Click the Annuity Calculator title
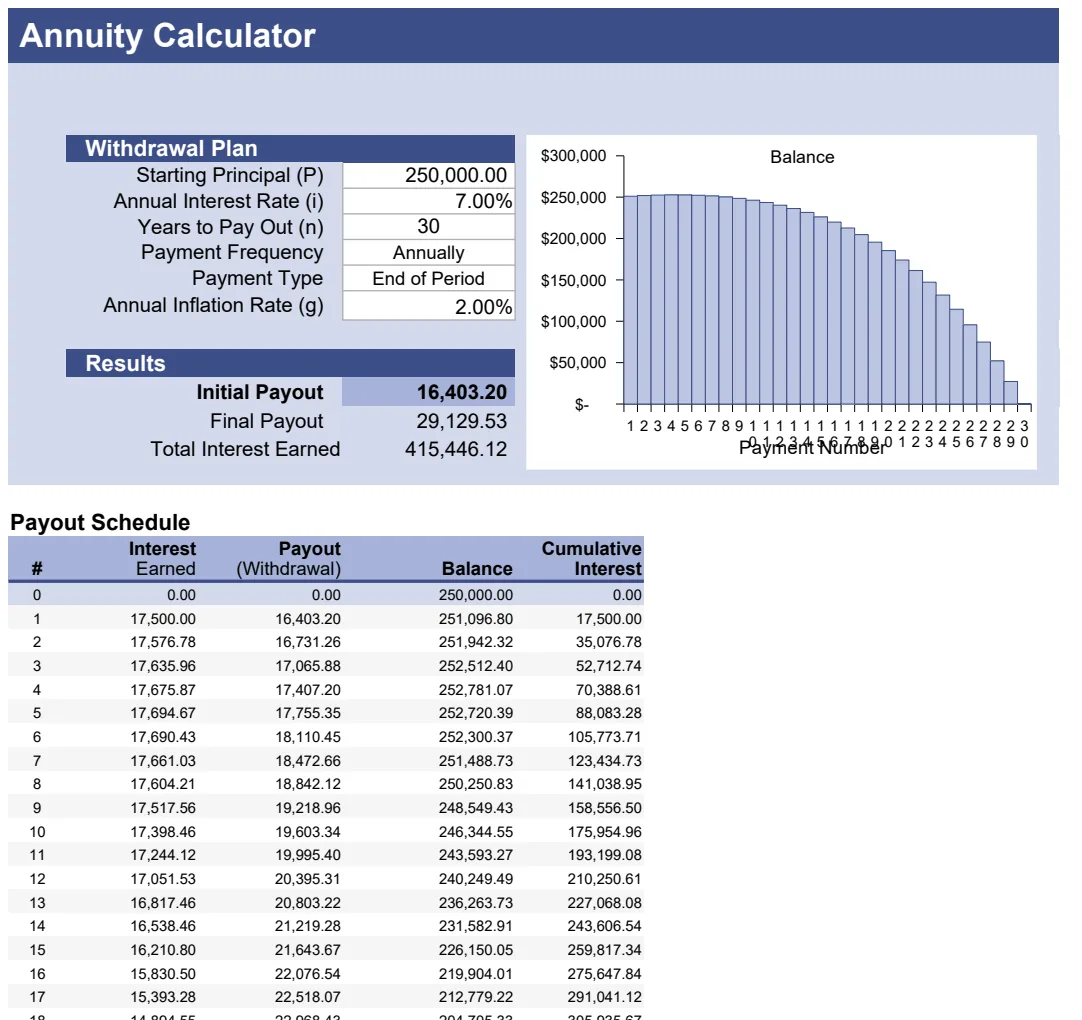This screenshot has height=1020, width=1082. [x=168, y=36]
